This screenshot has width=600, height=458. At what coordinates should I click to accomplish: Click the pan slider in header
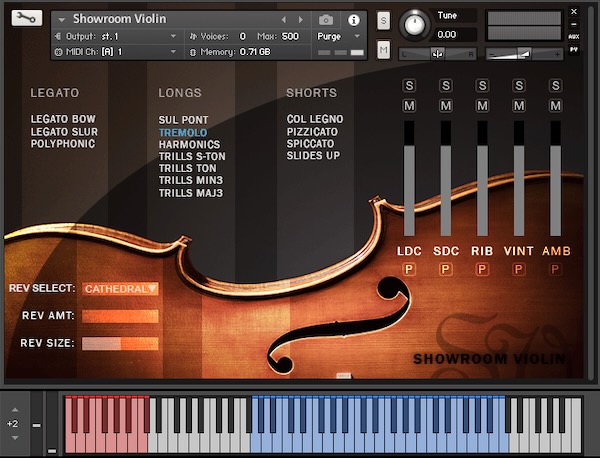[437, 54]
